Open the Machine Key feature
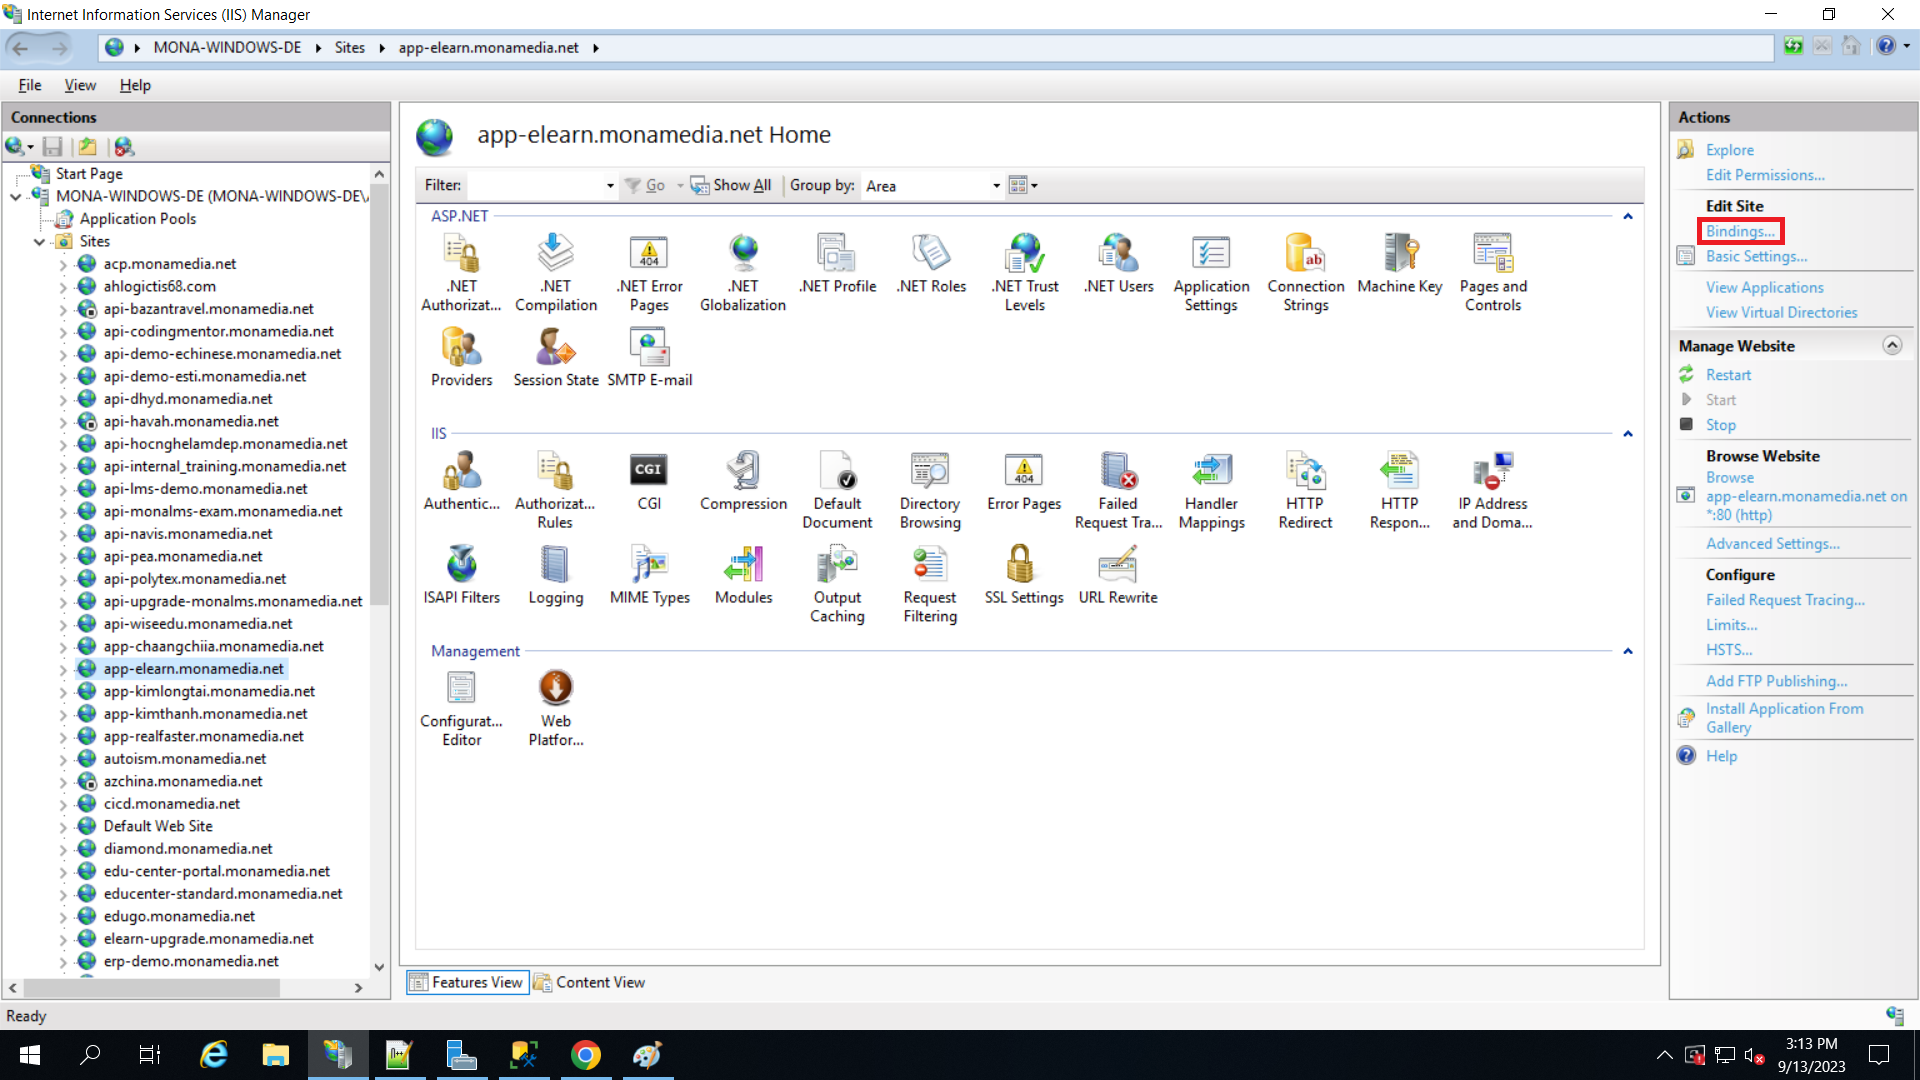This screenshot has height=1080, width=1920. [1399, 264]
